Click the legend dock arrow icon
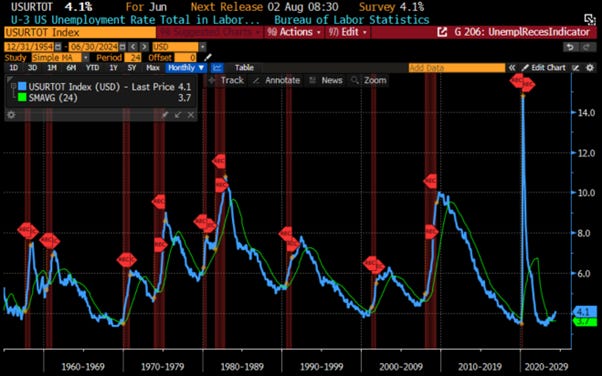 (178, 115)
